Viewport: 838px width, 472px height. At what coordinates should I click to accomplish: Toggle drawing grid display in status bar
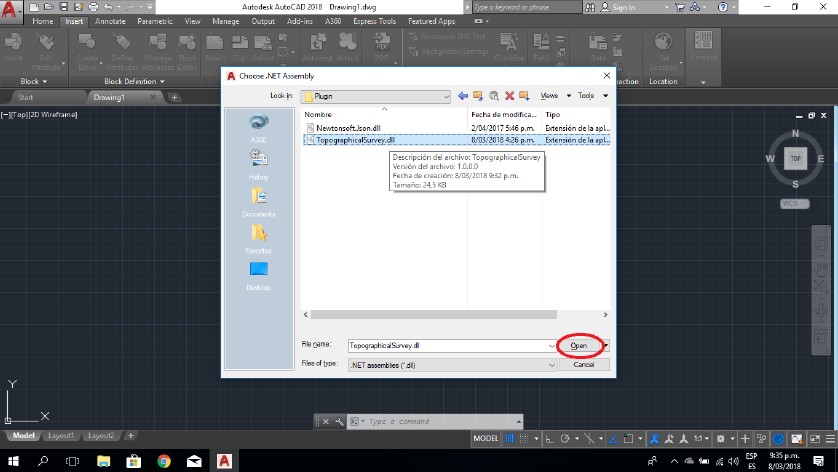(x=509, y=438)
